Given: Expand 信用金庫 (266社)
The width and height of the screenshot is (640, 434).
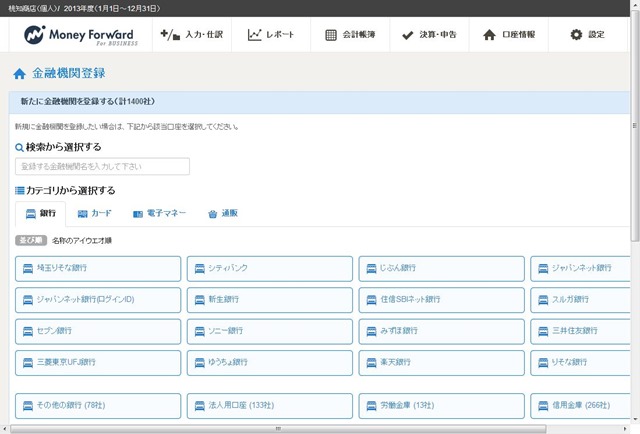Looking at the screenshot, I should [580, 406].
